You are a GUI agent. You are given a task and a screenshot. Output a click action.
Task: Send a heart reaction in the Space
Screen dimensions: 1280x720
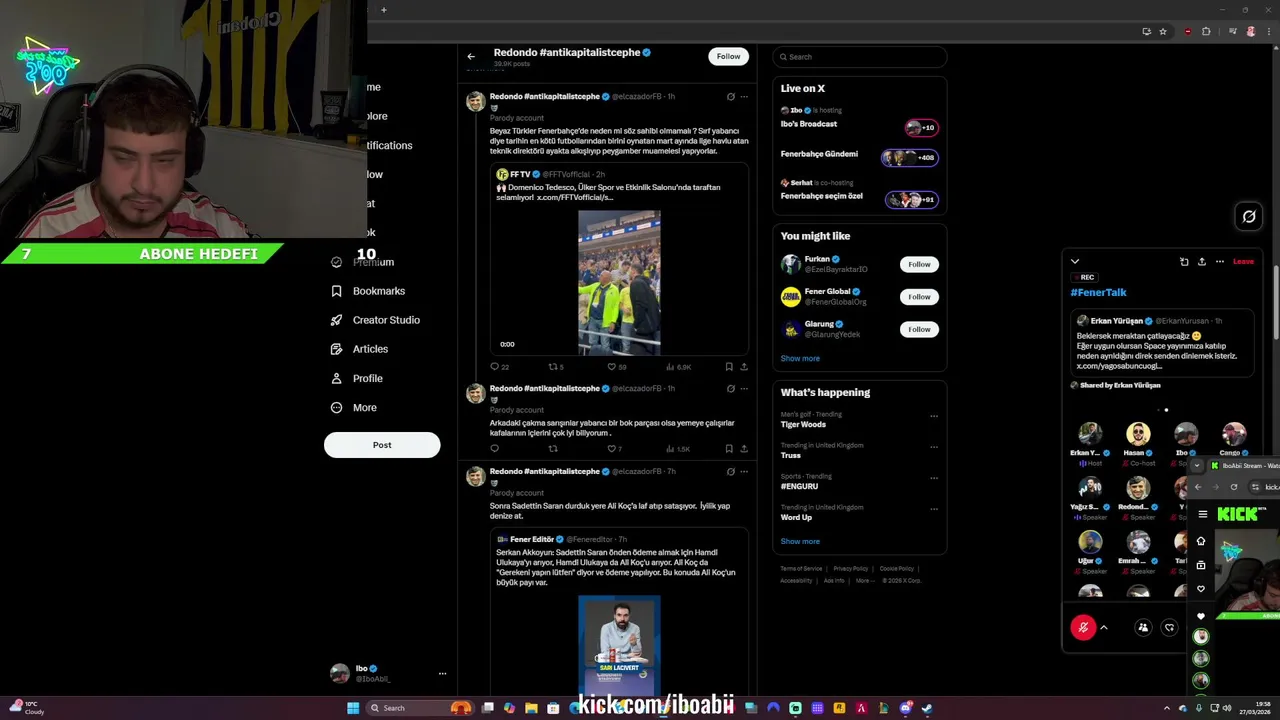pos(1169,627)
